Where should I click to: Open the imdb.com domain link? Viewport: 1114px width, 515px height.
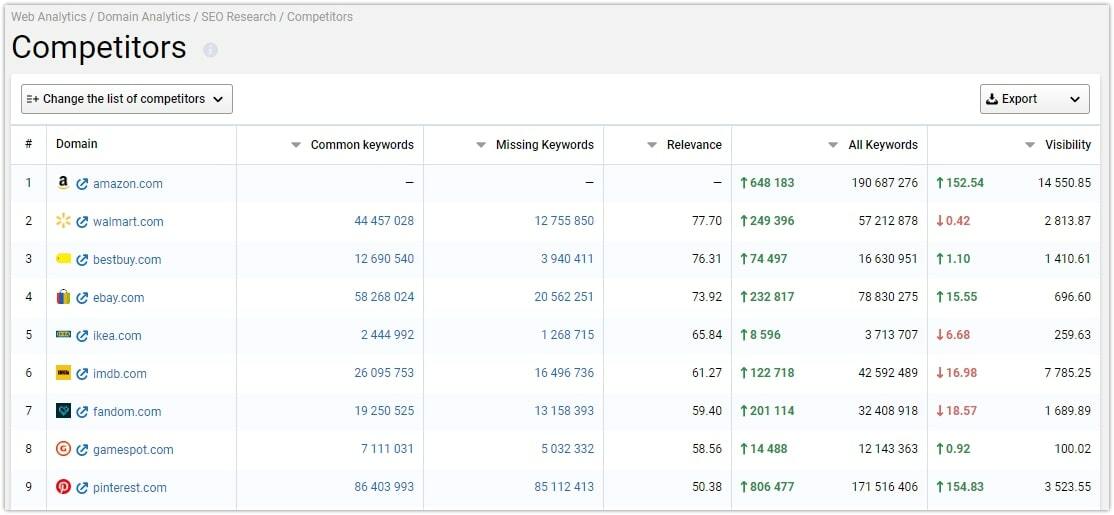click(119, 374)
